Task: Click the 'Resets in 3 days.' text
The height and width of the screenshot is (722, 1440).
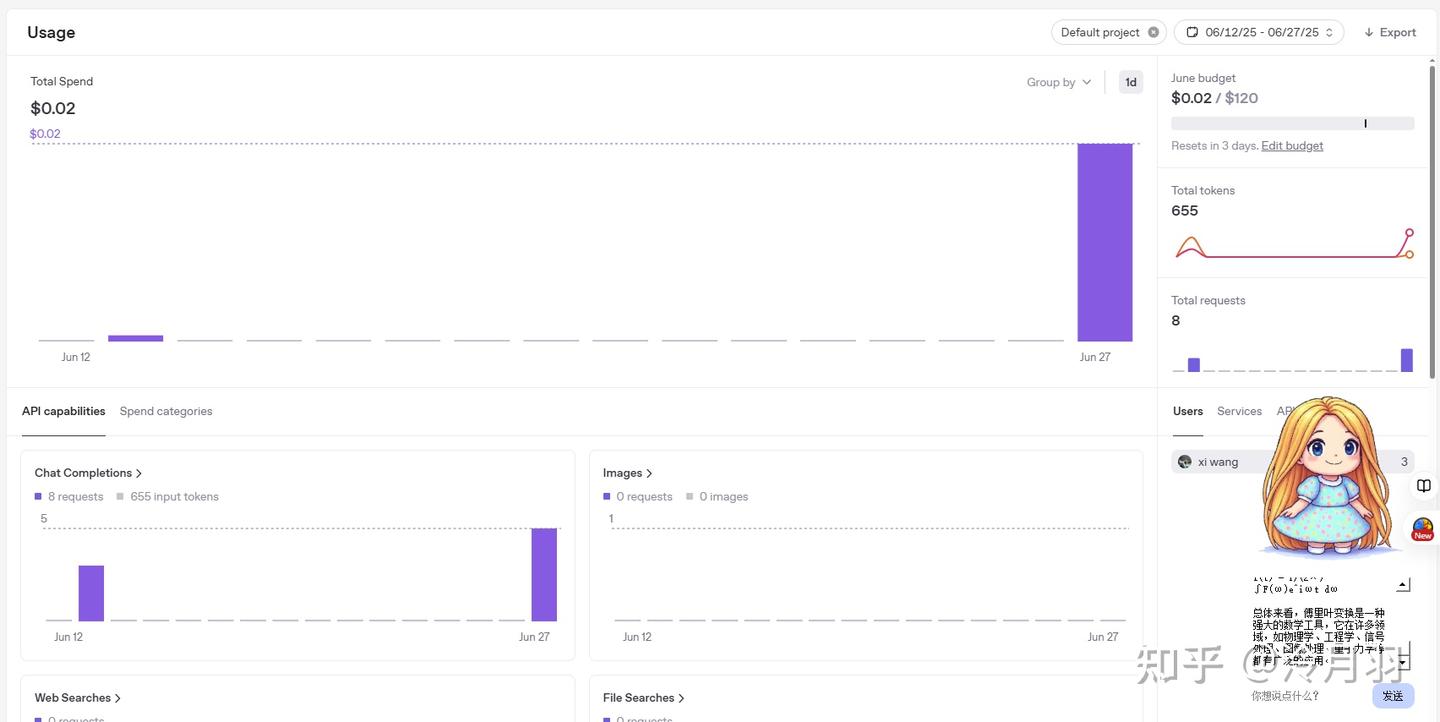Action: [x=1214, y=146]
